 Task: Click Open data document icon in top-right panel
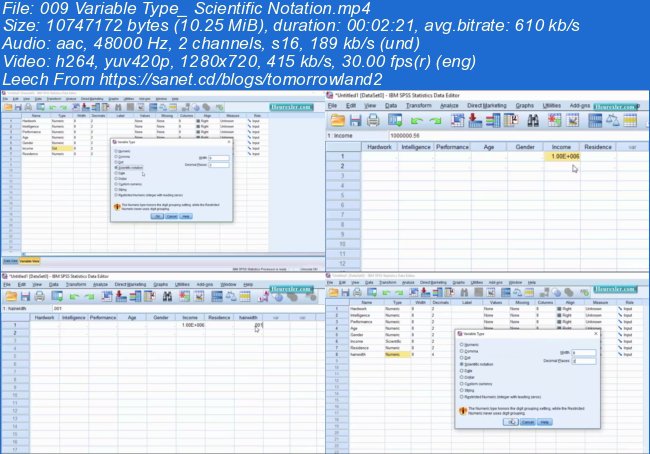coord(337,120)
